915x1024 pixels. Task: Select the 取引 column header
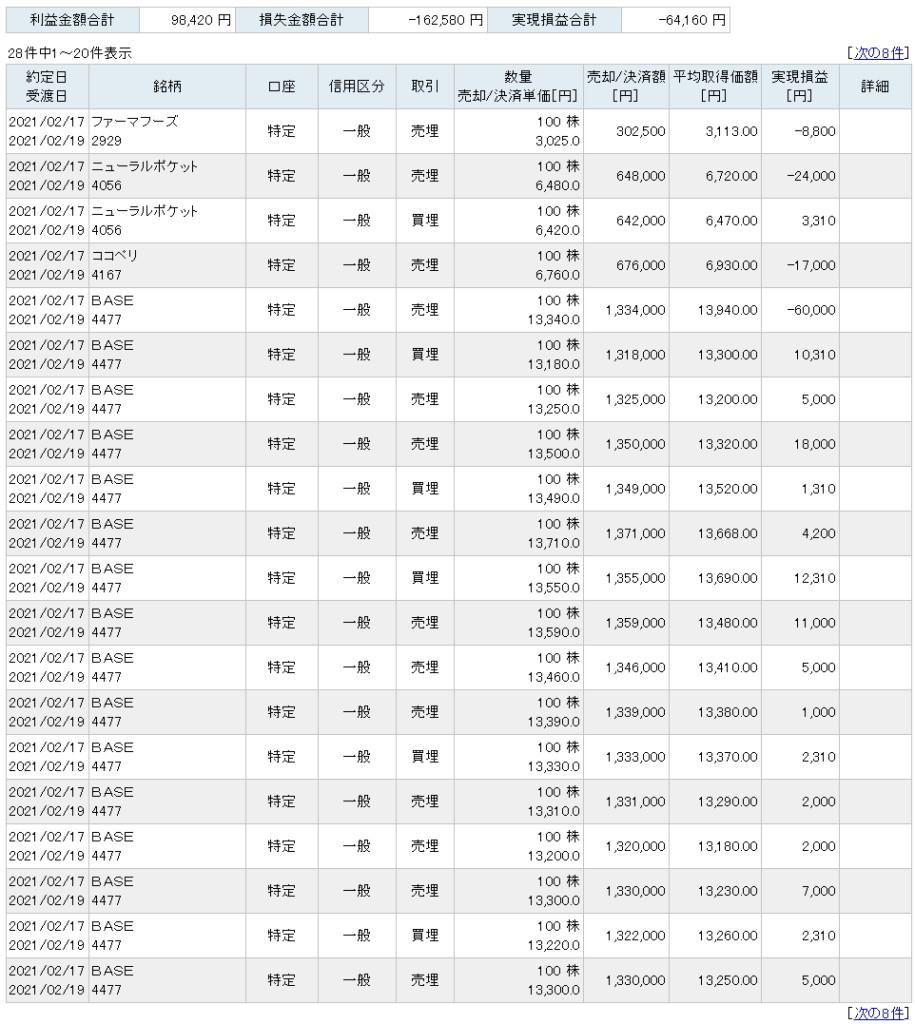425,86
